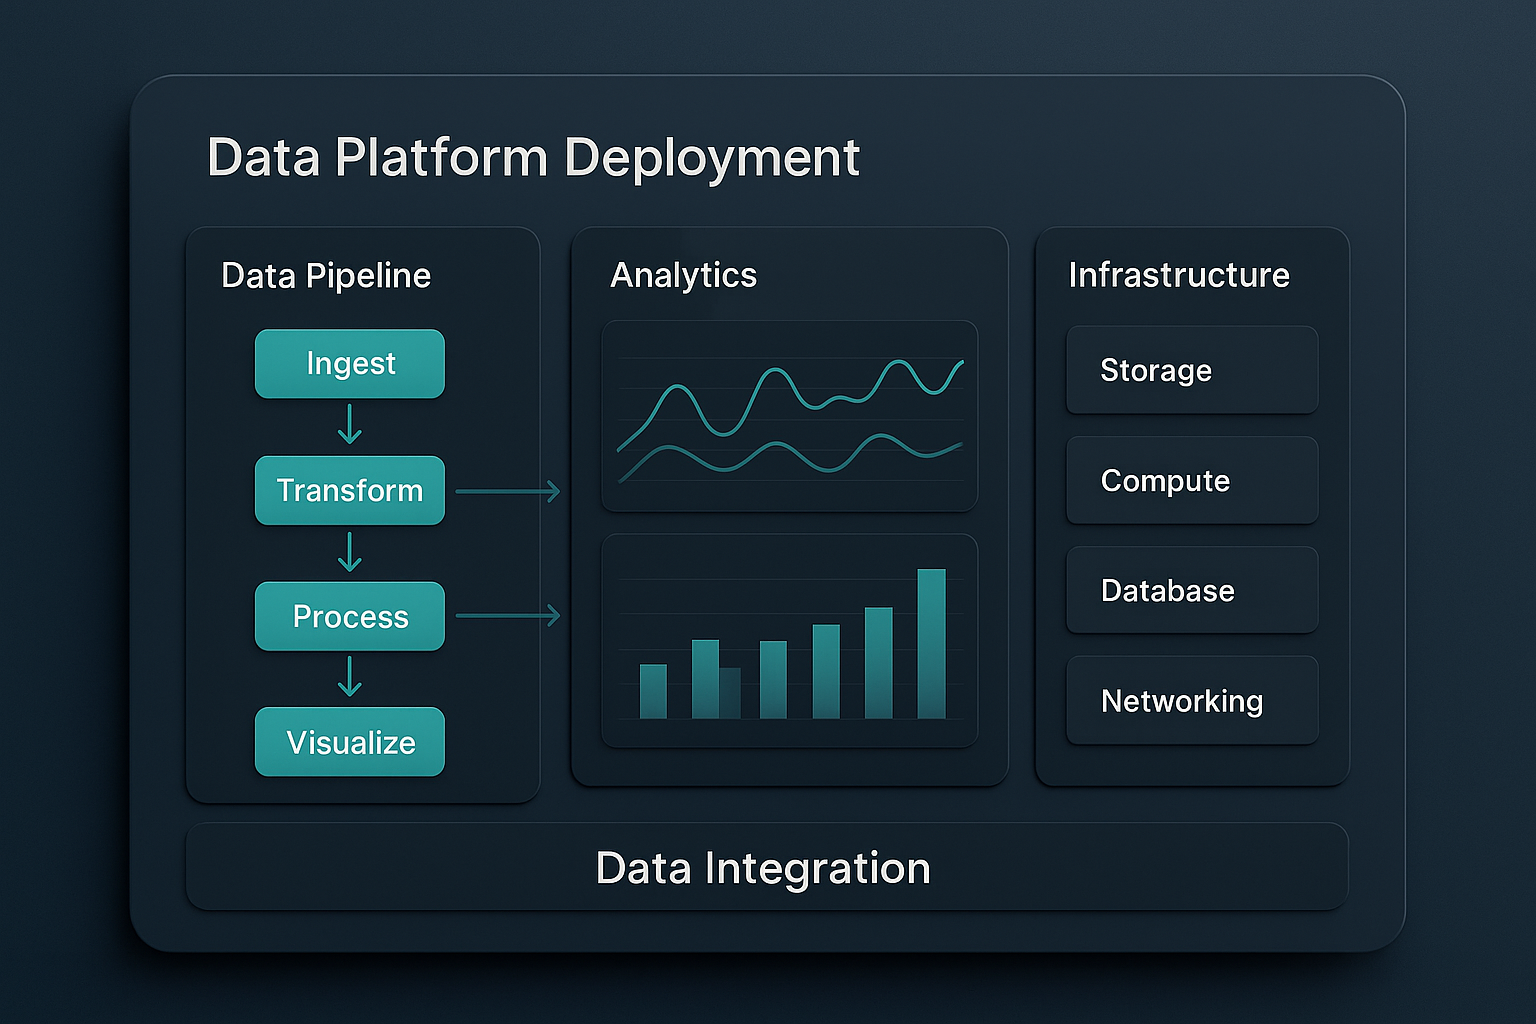
Task: Open the Process stage
Action: (349, 616)
